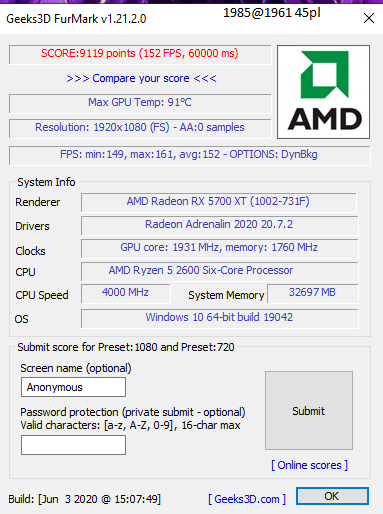Click the AMD Ryzen 5 2600 CPU field
This screenshot has height=514, width=383.
click(x=220, y=271)
